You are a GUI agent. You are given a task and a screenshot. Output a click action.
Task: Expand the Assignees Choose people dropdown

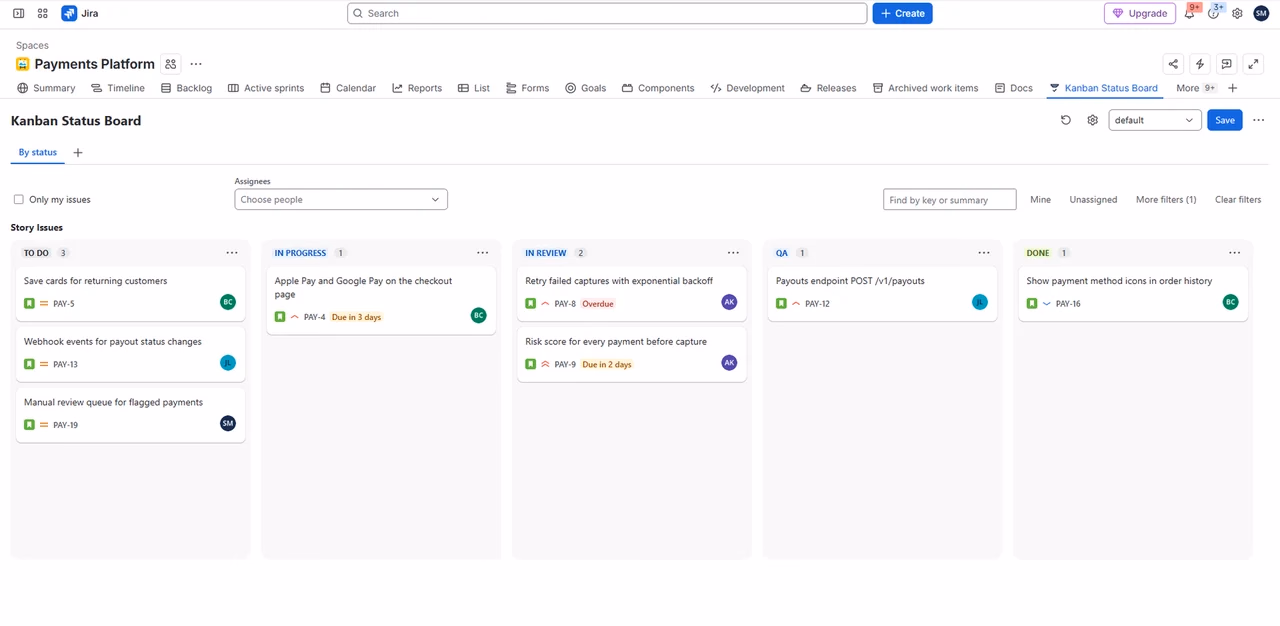pyautogui.click(x=341, y=199)
